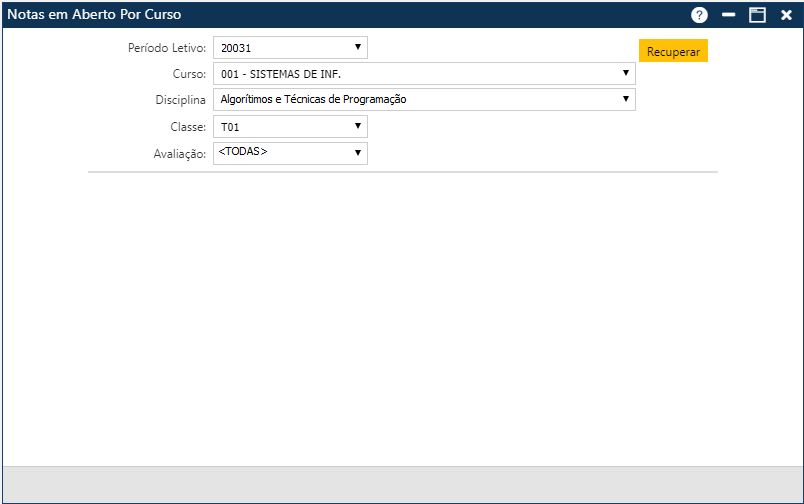Close the Notas em Aberto Por Curso window
804x504 pixels.
[786, 15]
